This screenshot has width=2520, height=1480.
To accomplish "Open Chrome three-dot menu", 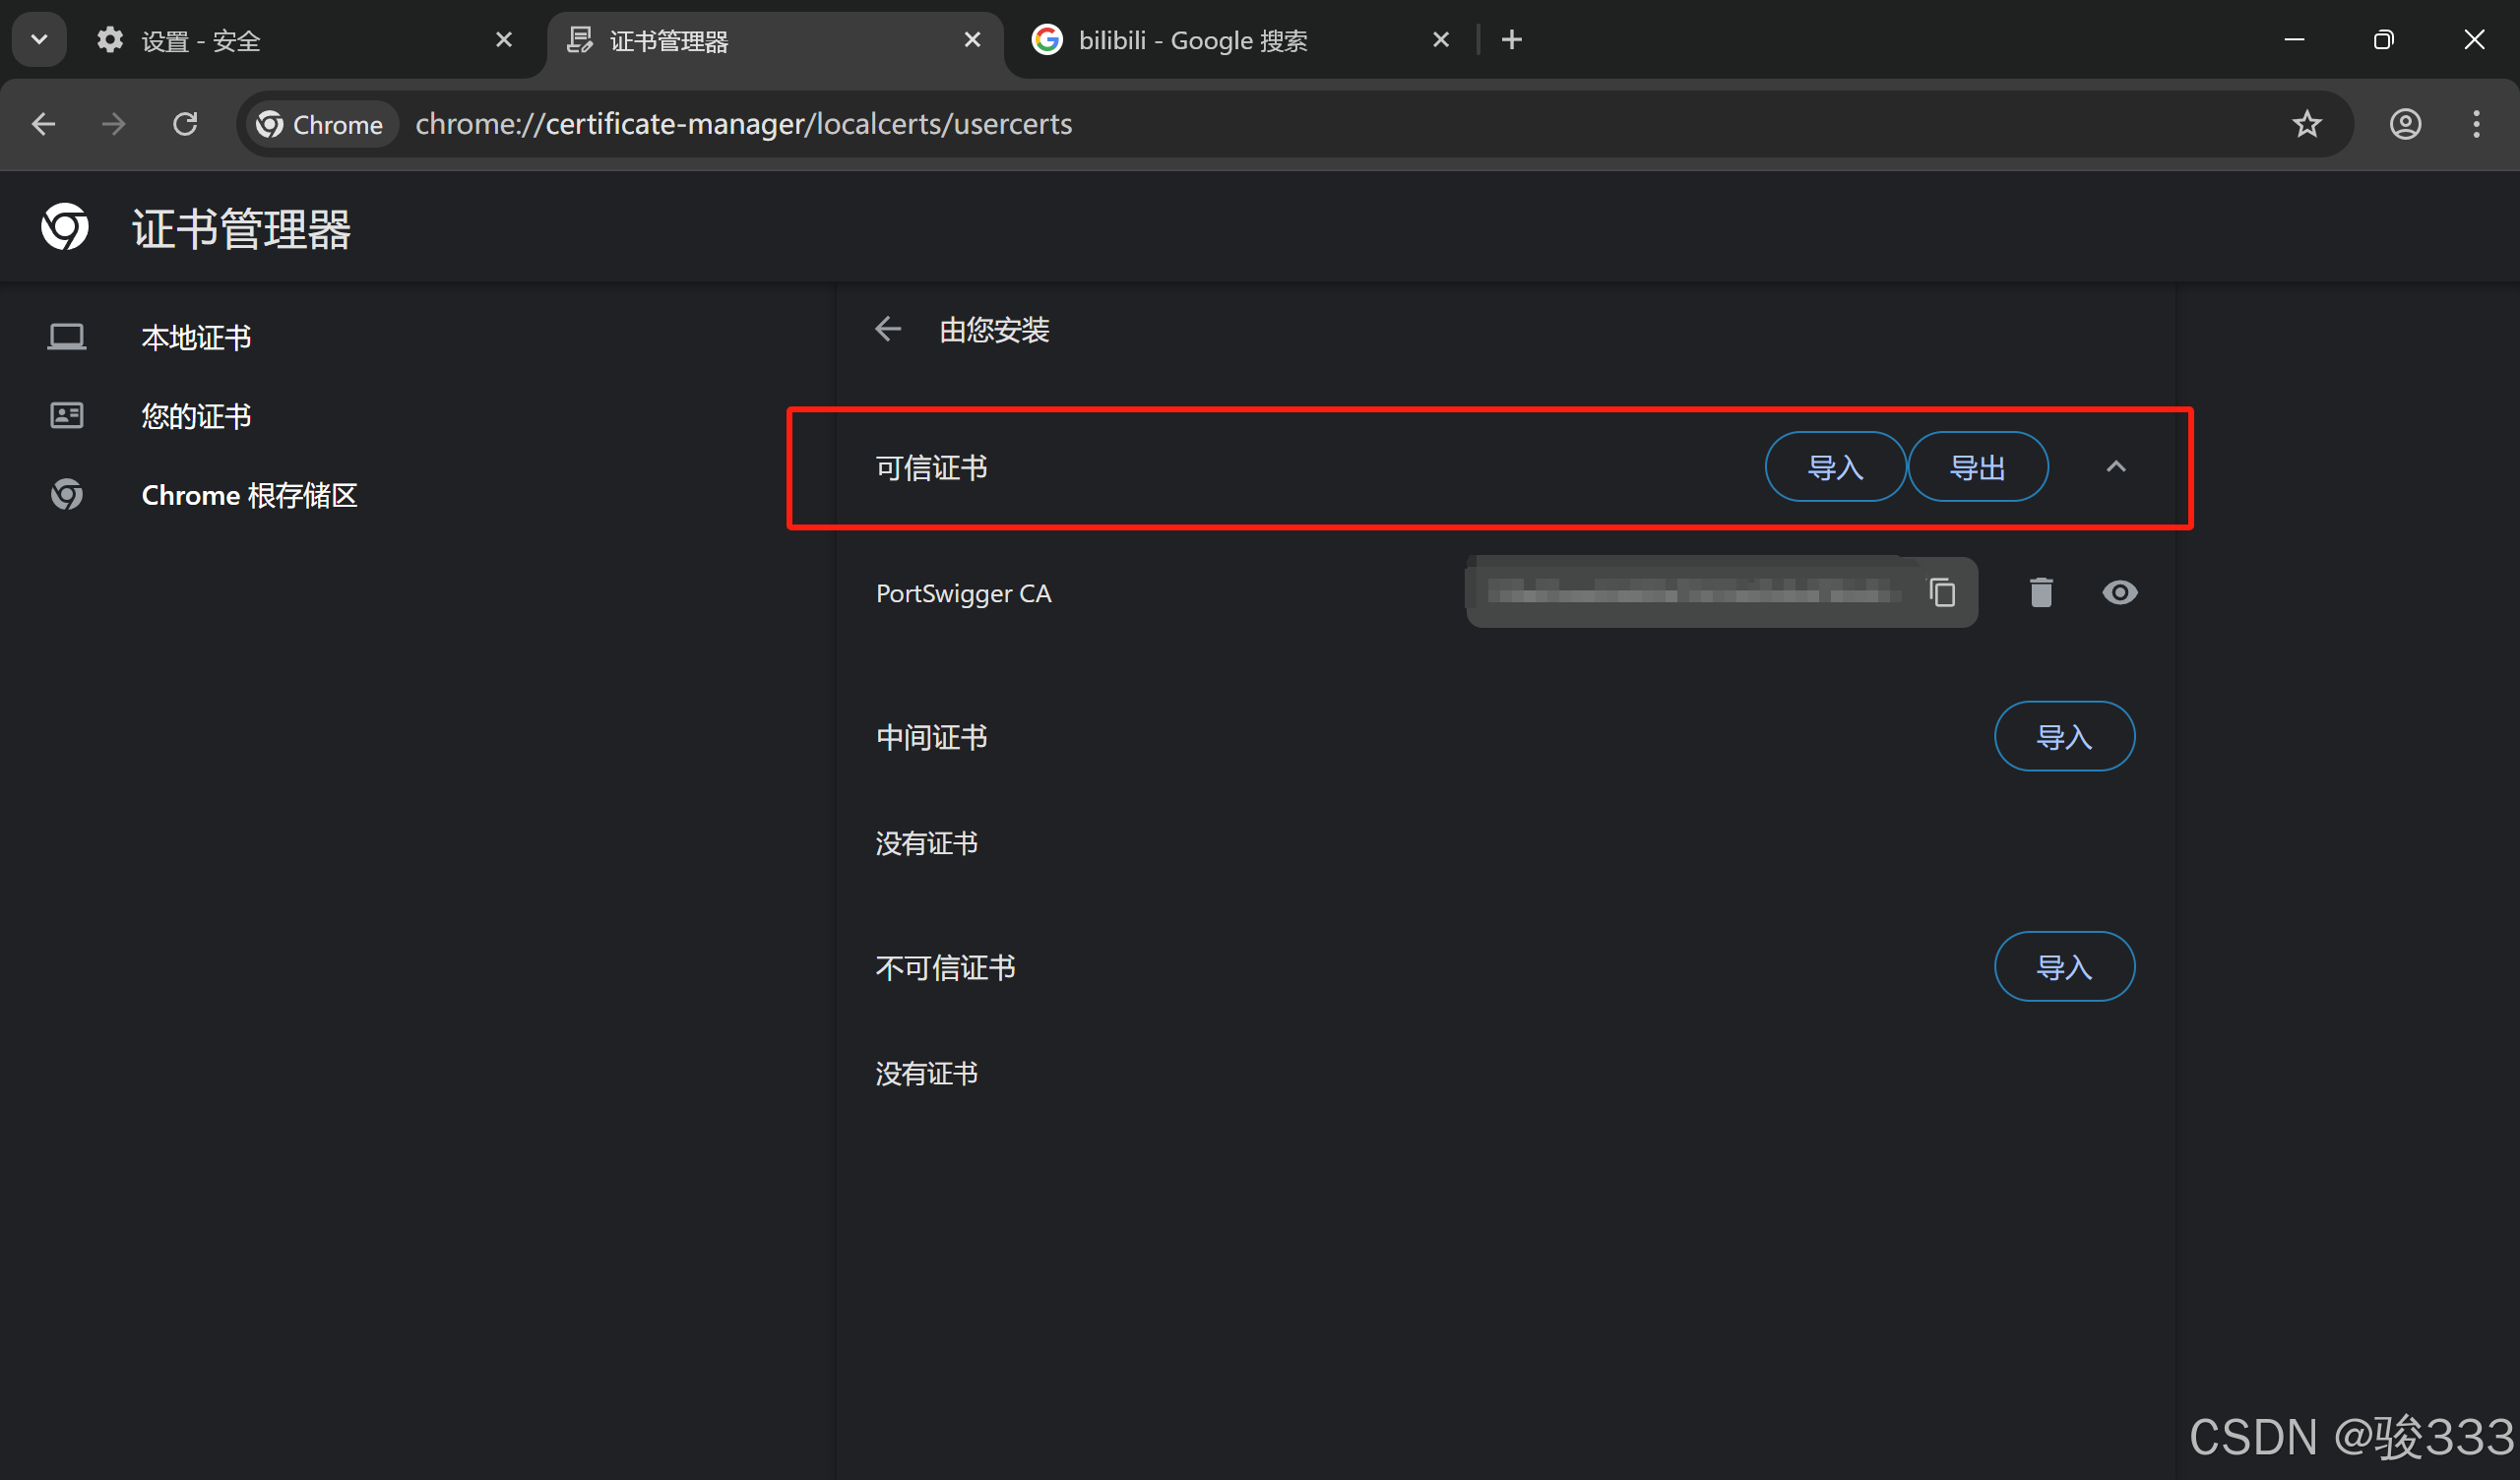I will point(2475,124).
